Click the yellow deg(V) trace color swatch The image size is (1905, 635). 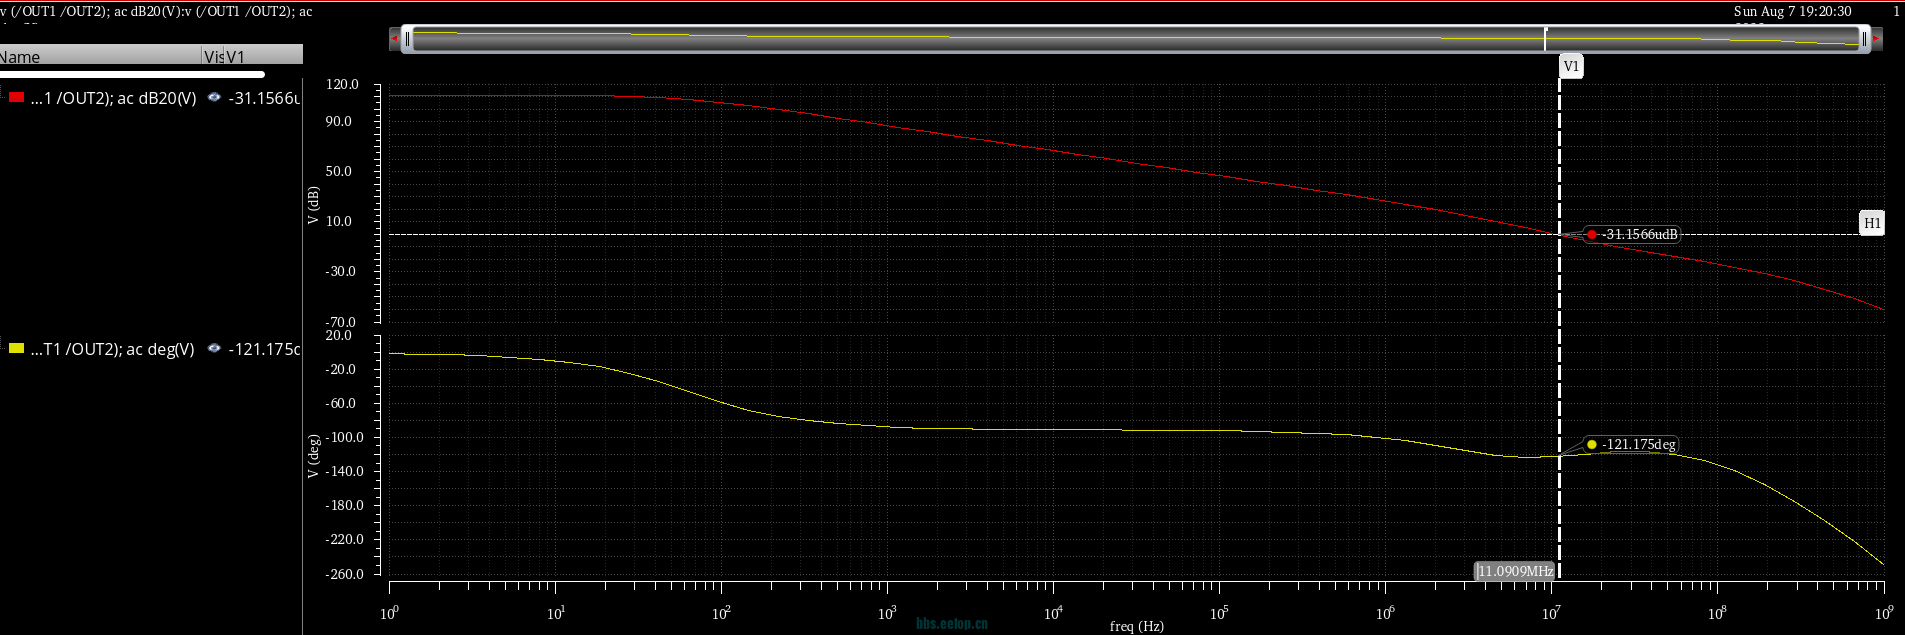tap(16, 349)
